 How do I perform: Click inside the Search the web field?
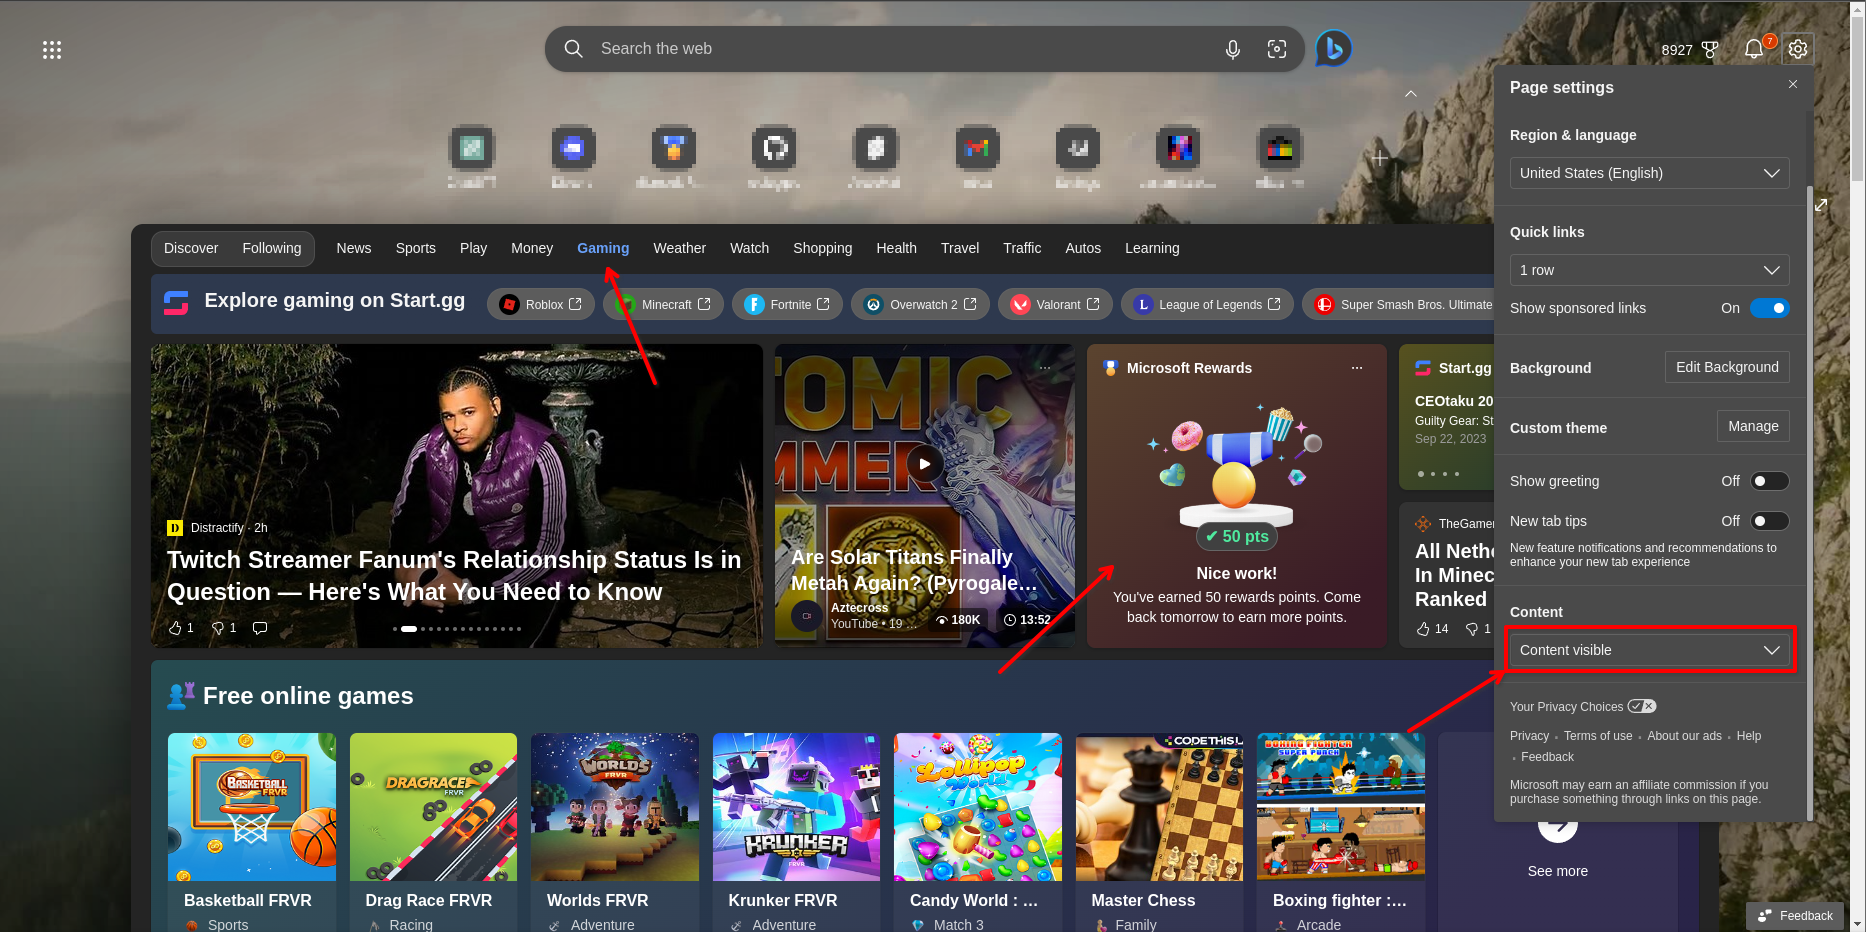coord(900,48)
